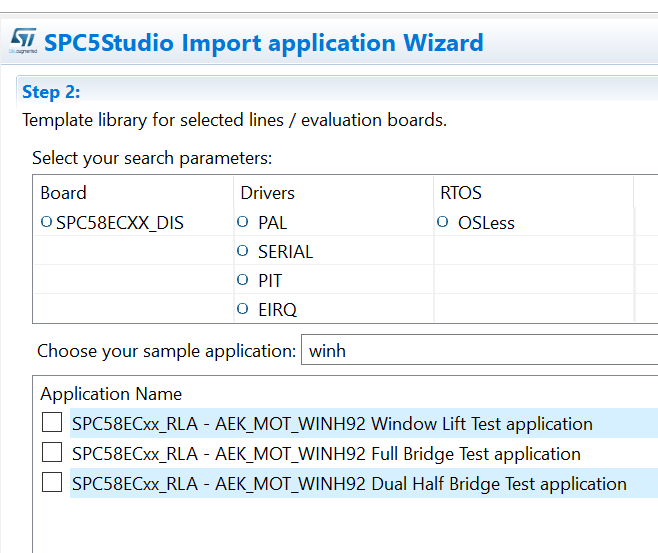Select the Full Bridge Test application row

(x=326, y=454)
